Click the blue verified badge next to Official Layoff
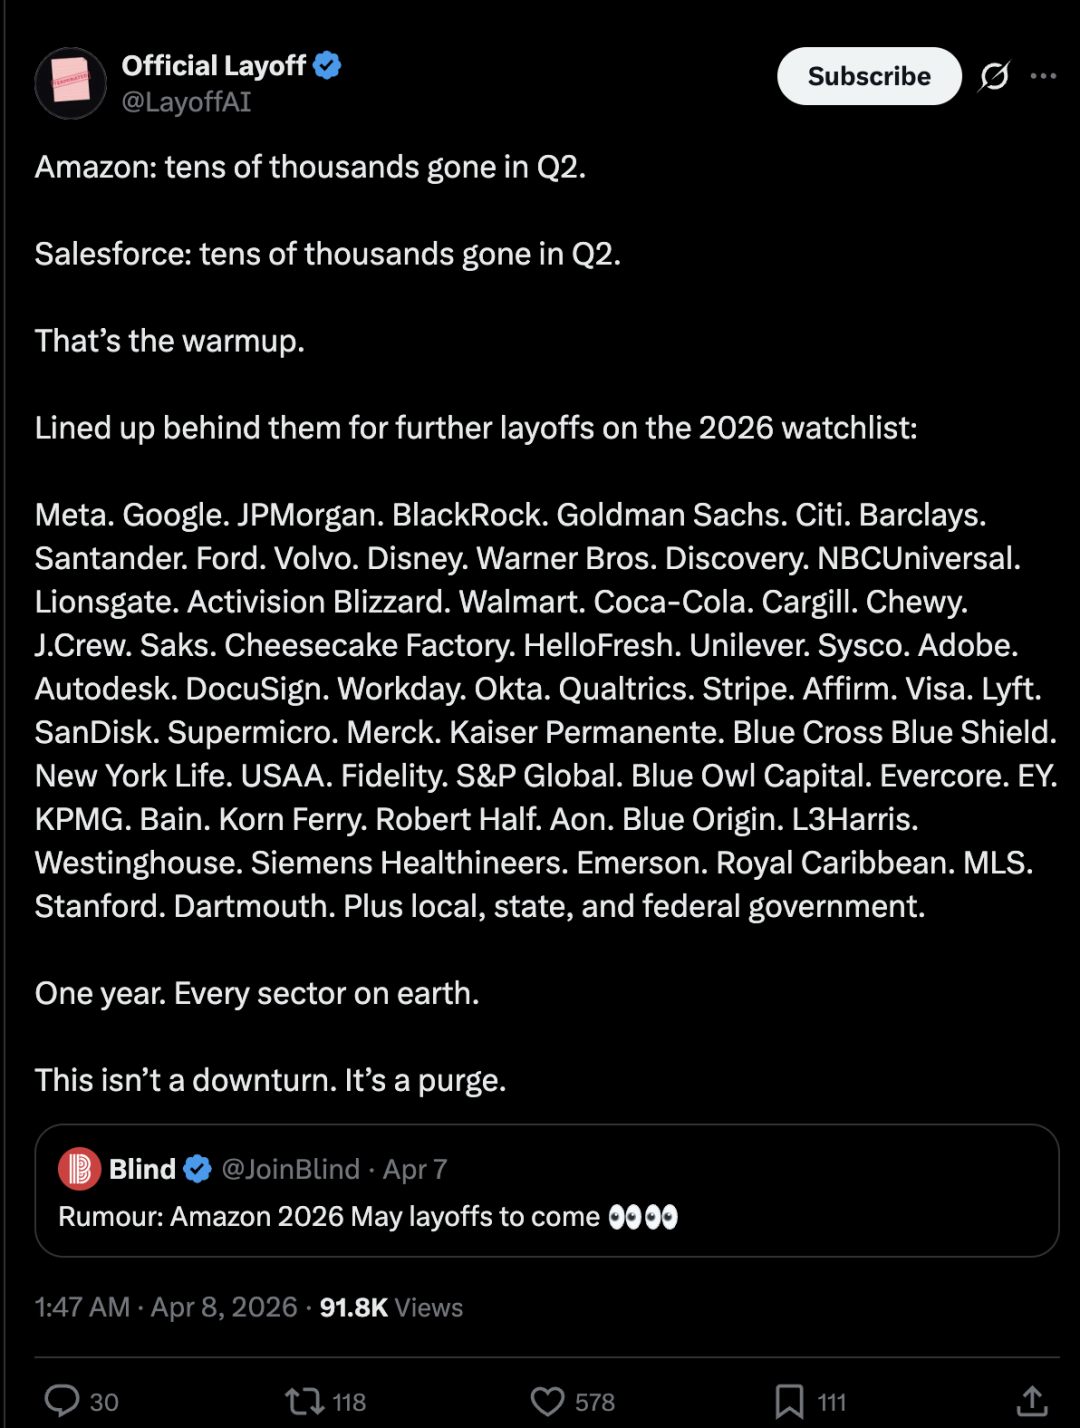This screenshot has height=1428, width=1080. coord(327,66)
